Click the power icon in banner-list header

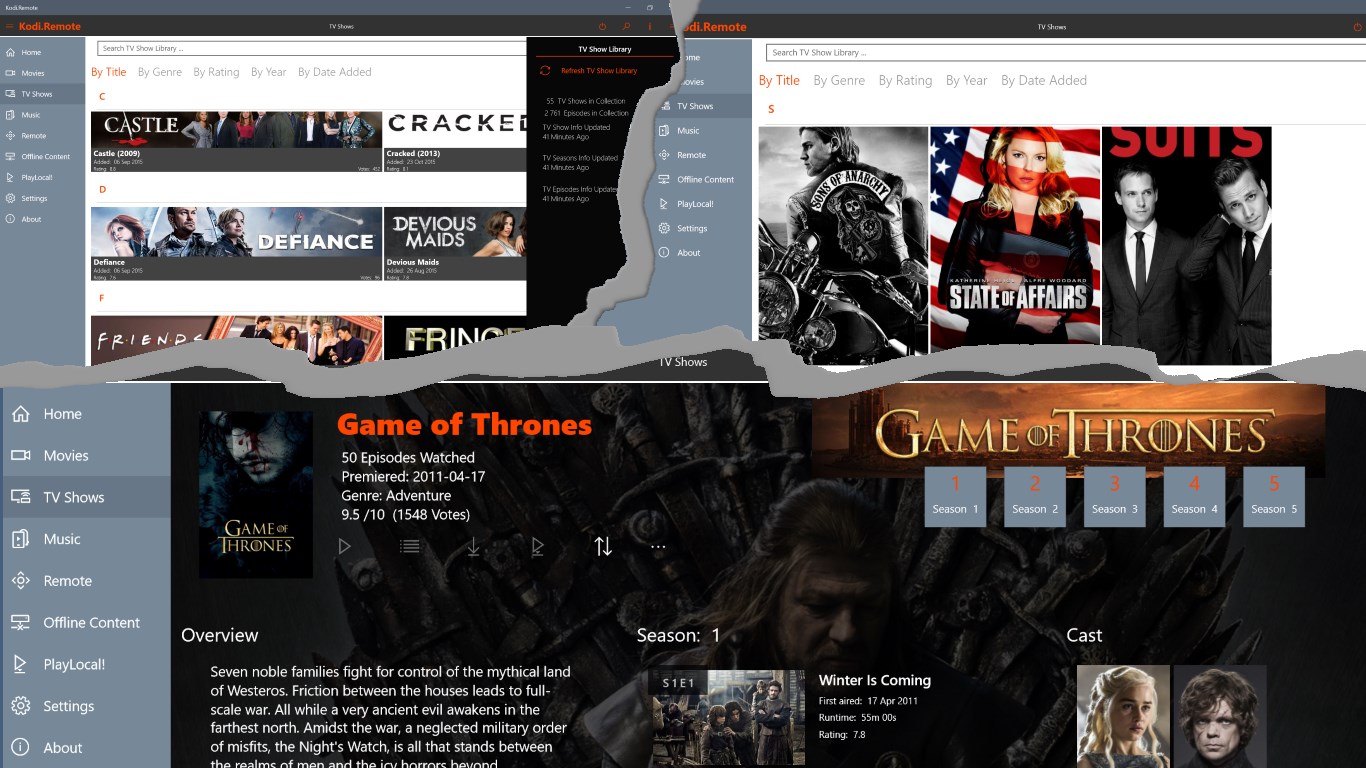(x=602, y=26)
